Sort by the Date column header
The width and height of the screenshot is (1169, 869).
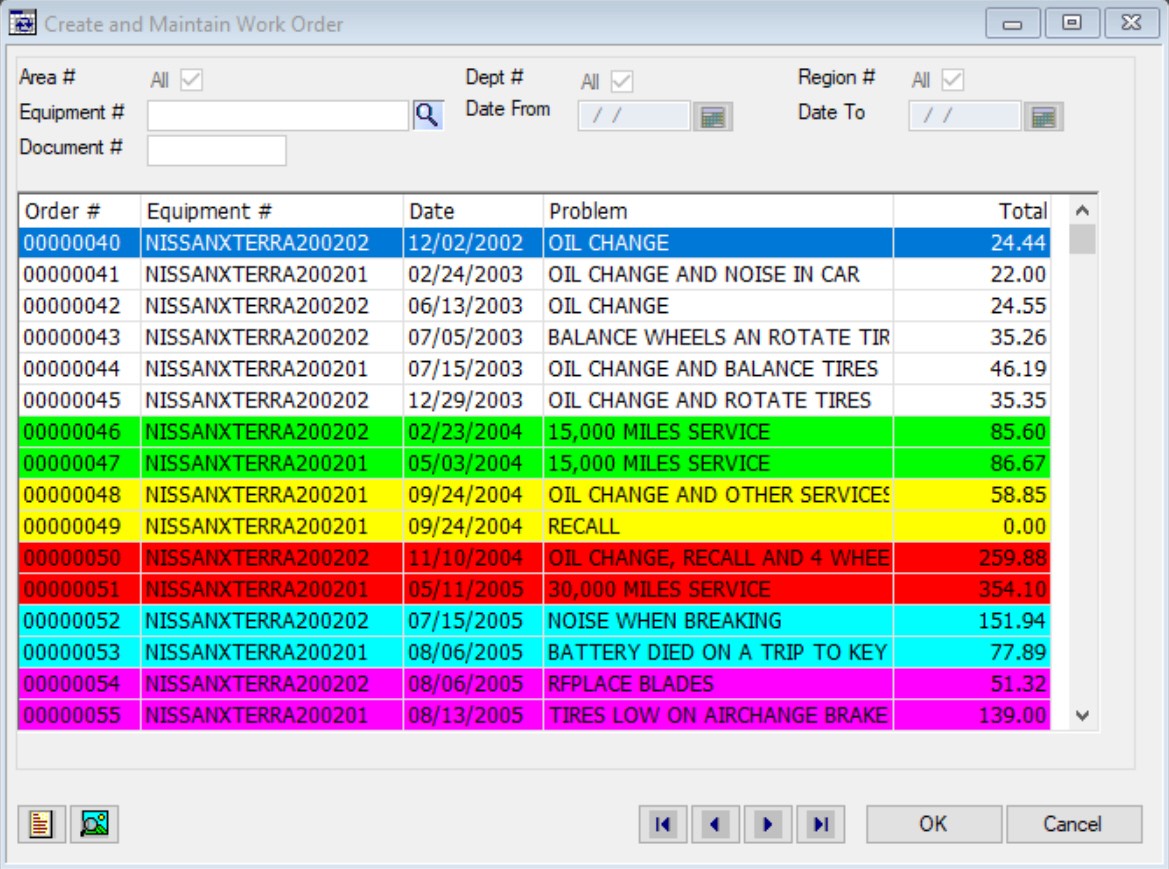point(473,212)
